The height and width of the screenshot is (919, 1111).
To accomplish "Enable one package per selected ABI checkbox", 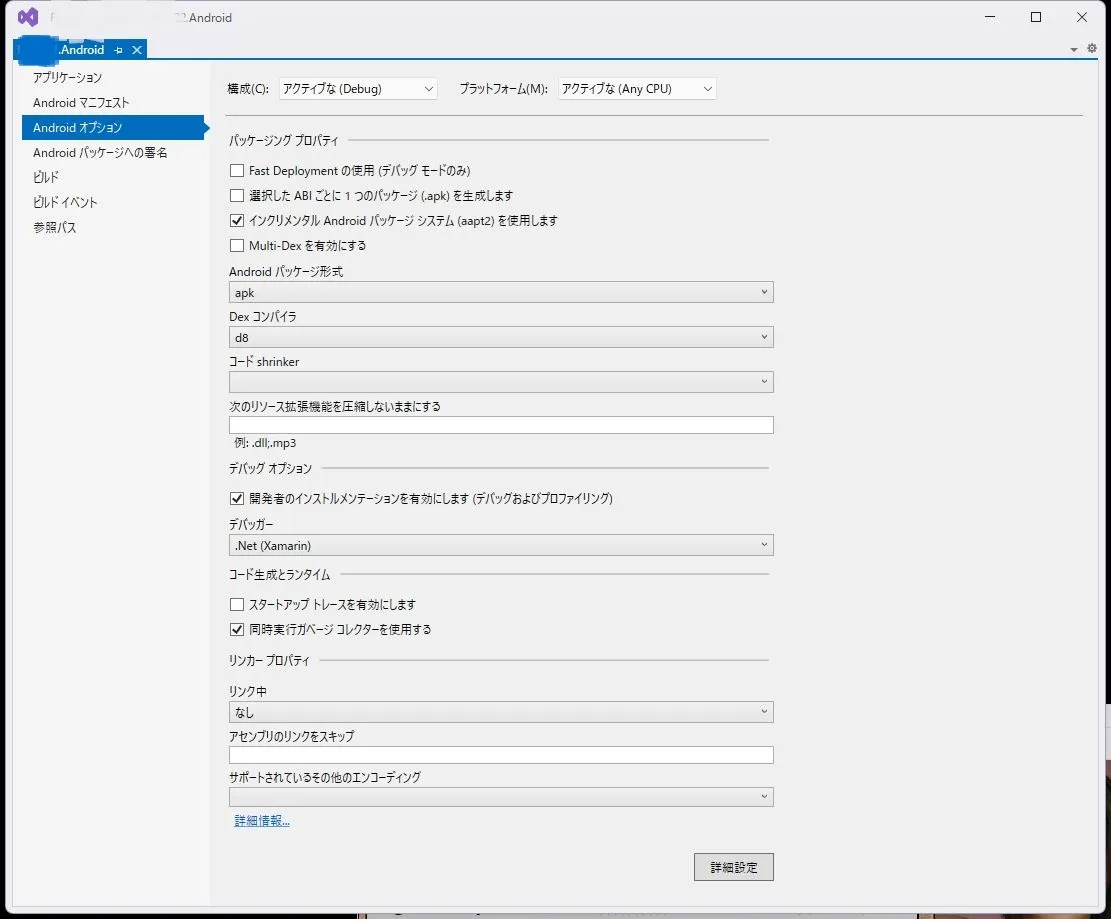I will point(237,196).
